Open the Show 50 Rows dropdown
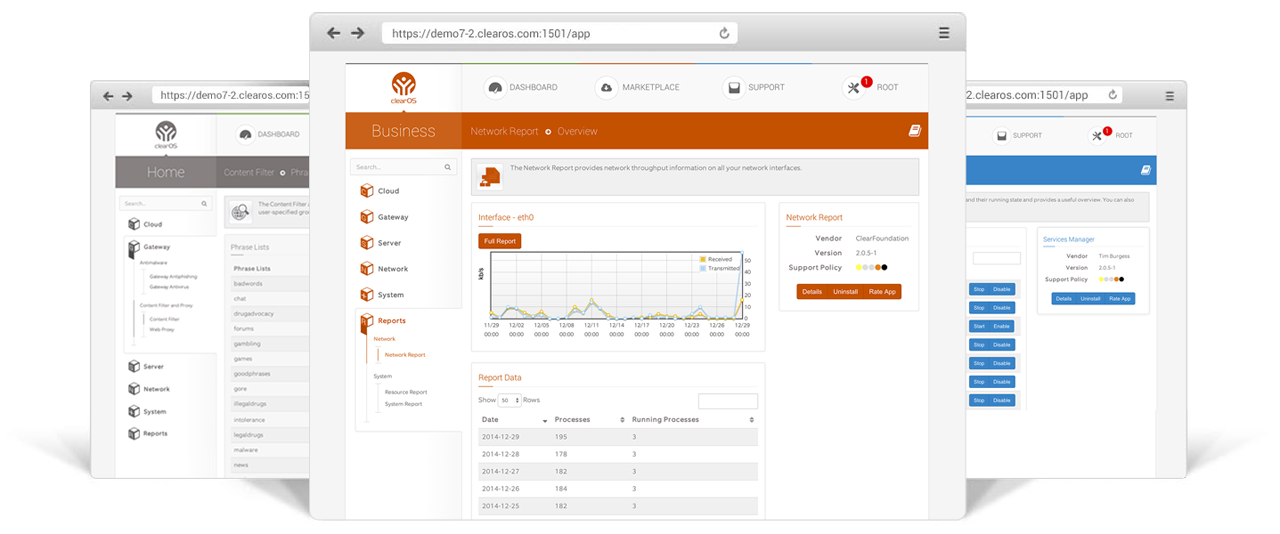Image resolution: width=1280 pixels, height=534 pixels. (x=510, y=400)
